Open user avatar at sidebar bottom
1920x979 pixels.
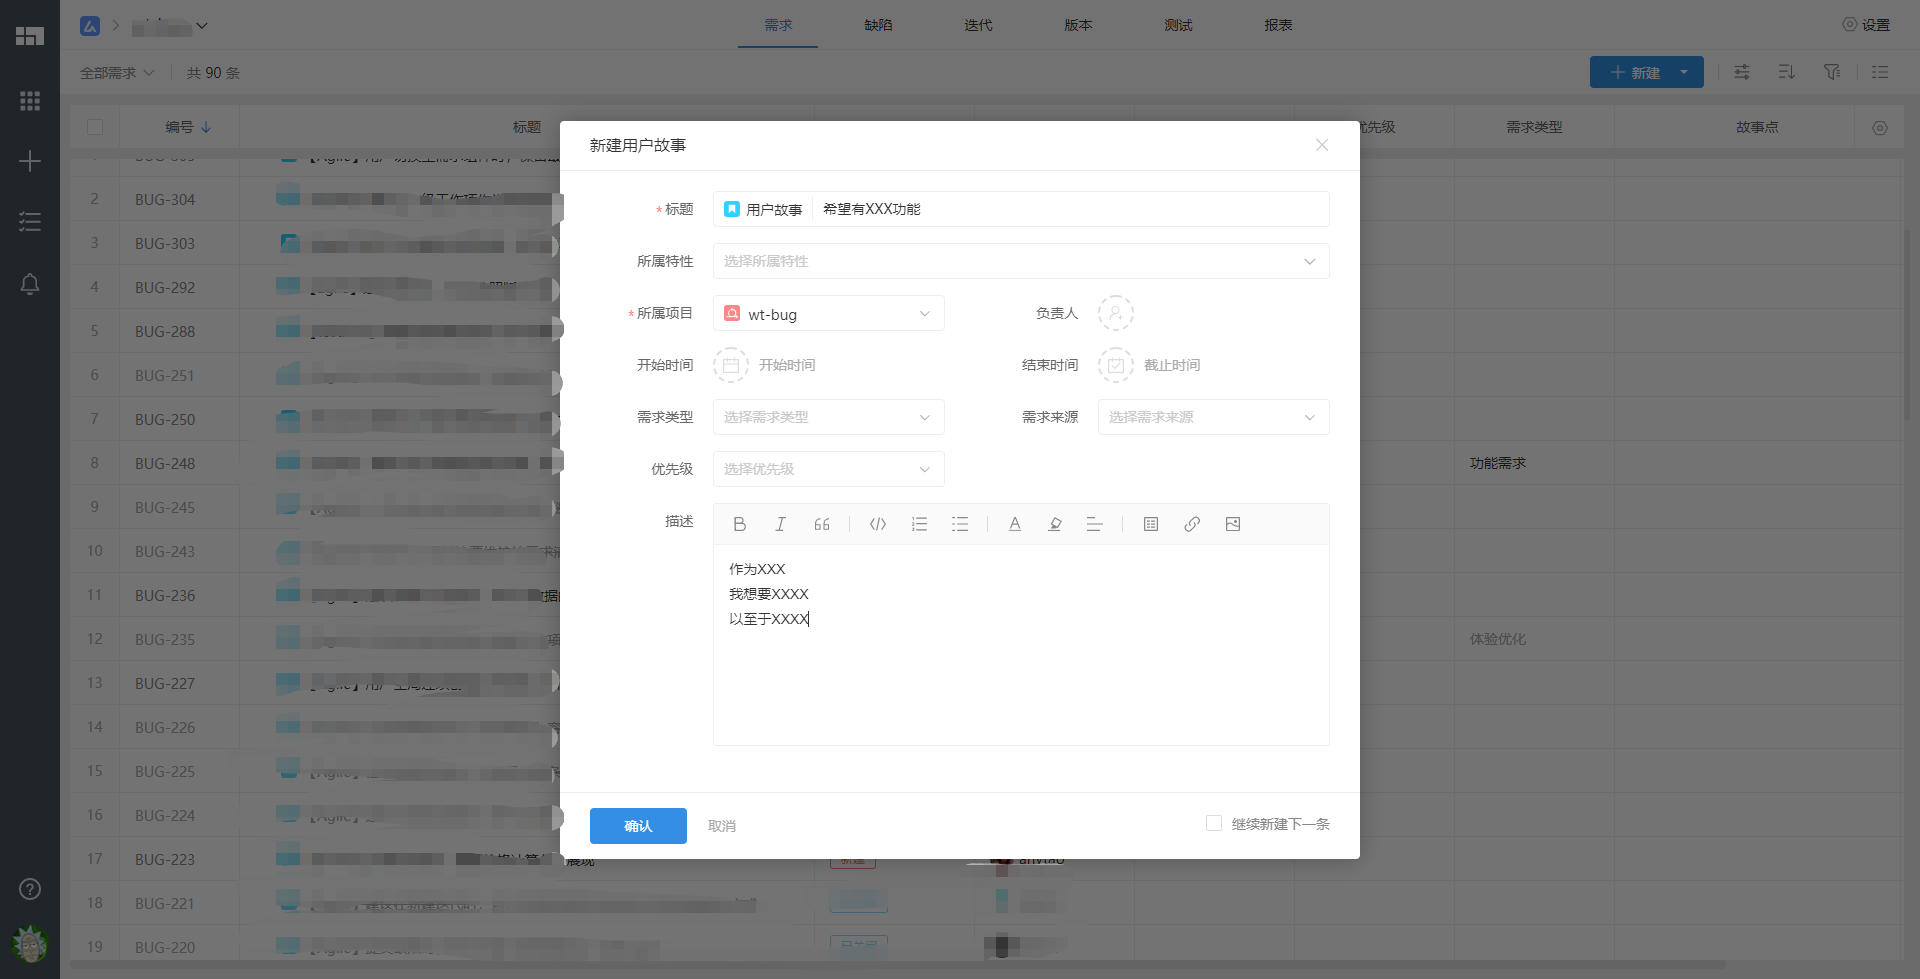[x=30, y=943]
